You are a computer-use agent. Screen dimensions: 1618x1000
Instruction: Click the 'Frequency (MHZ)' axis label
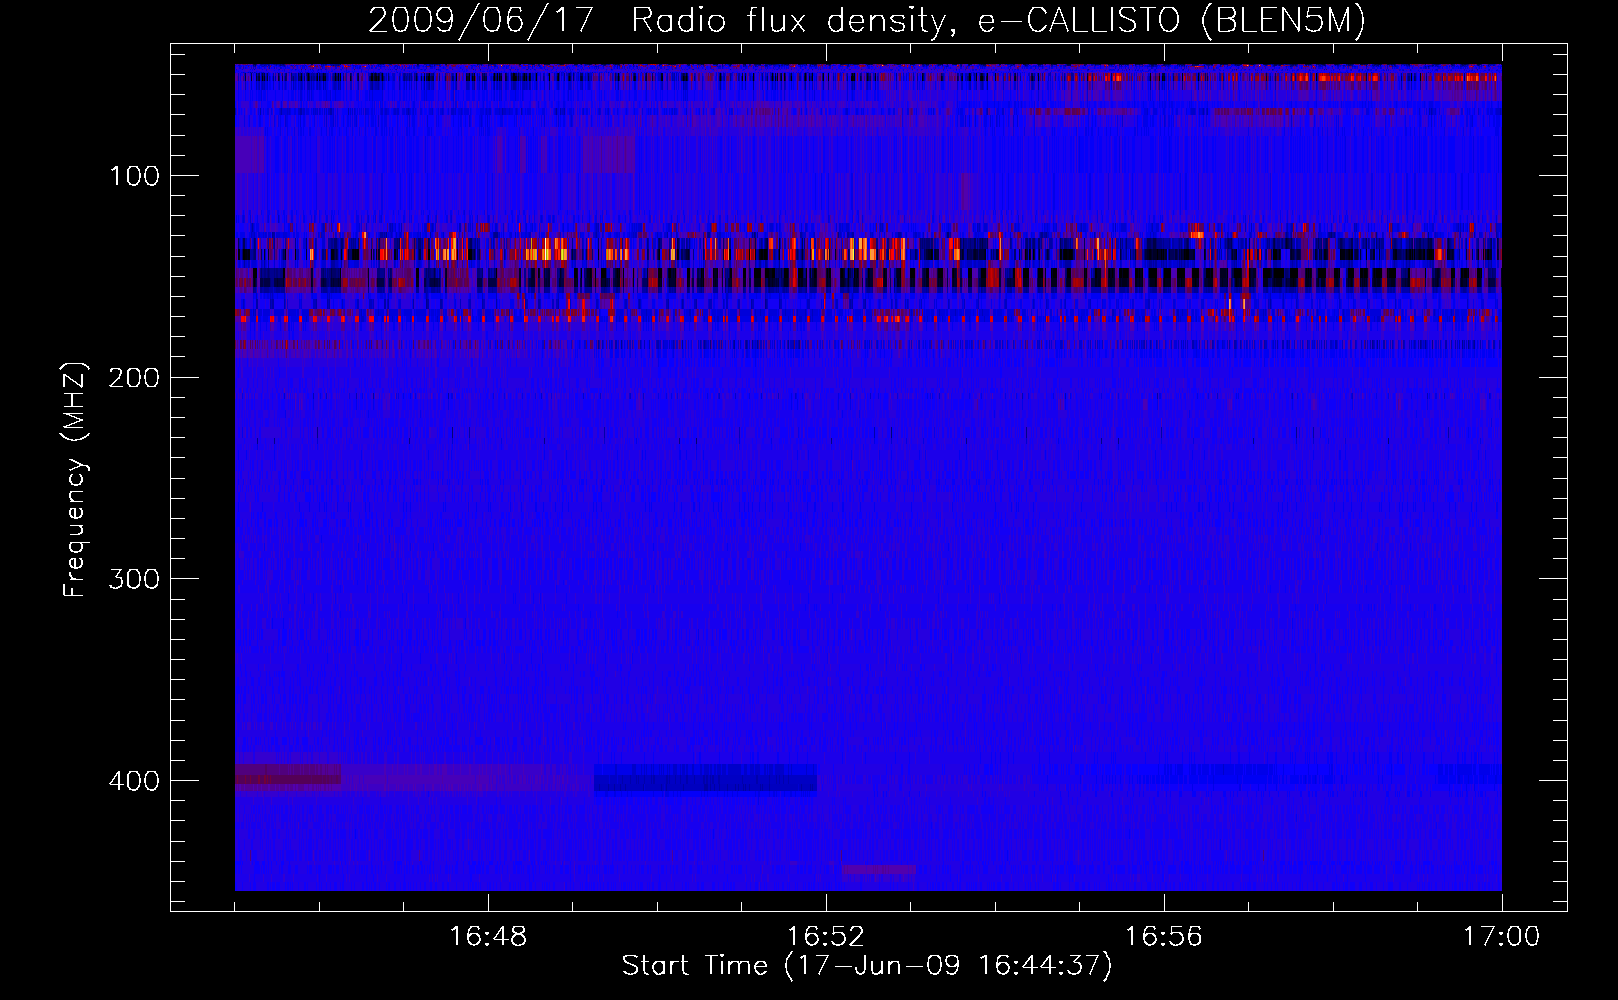click(x=75, y=479)
